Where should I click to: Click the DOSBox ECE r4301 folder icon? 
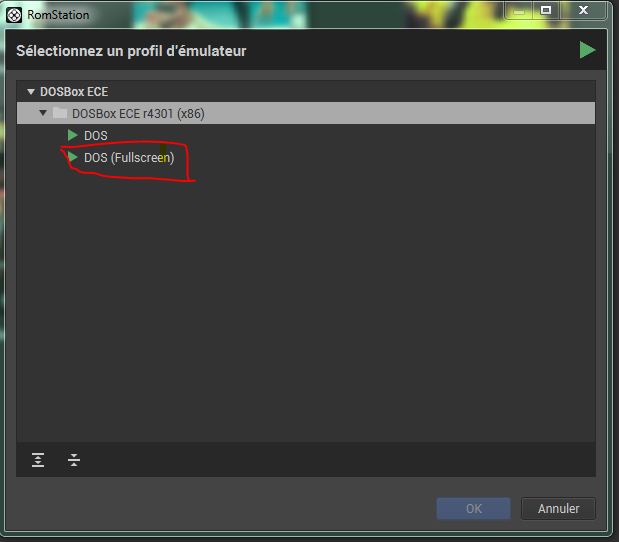pos(60,113)
